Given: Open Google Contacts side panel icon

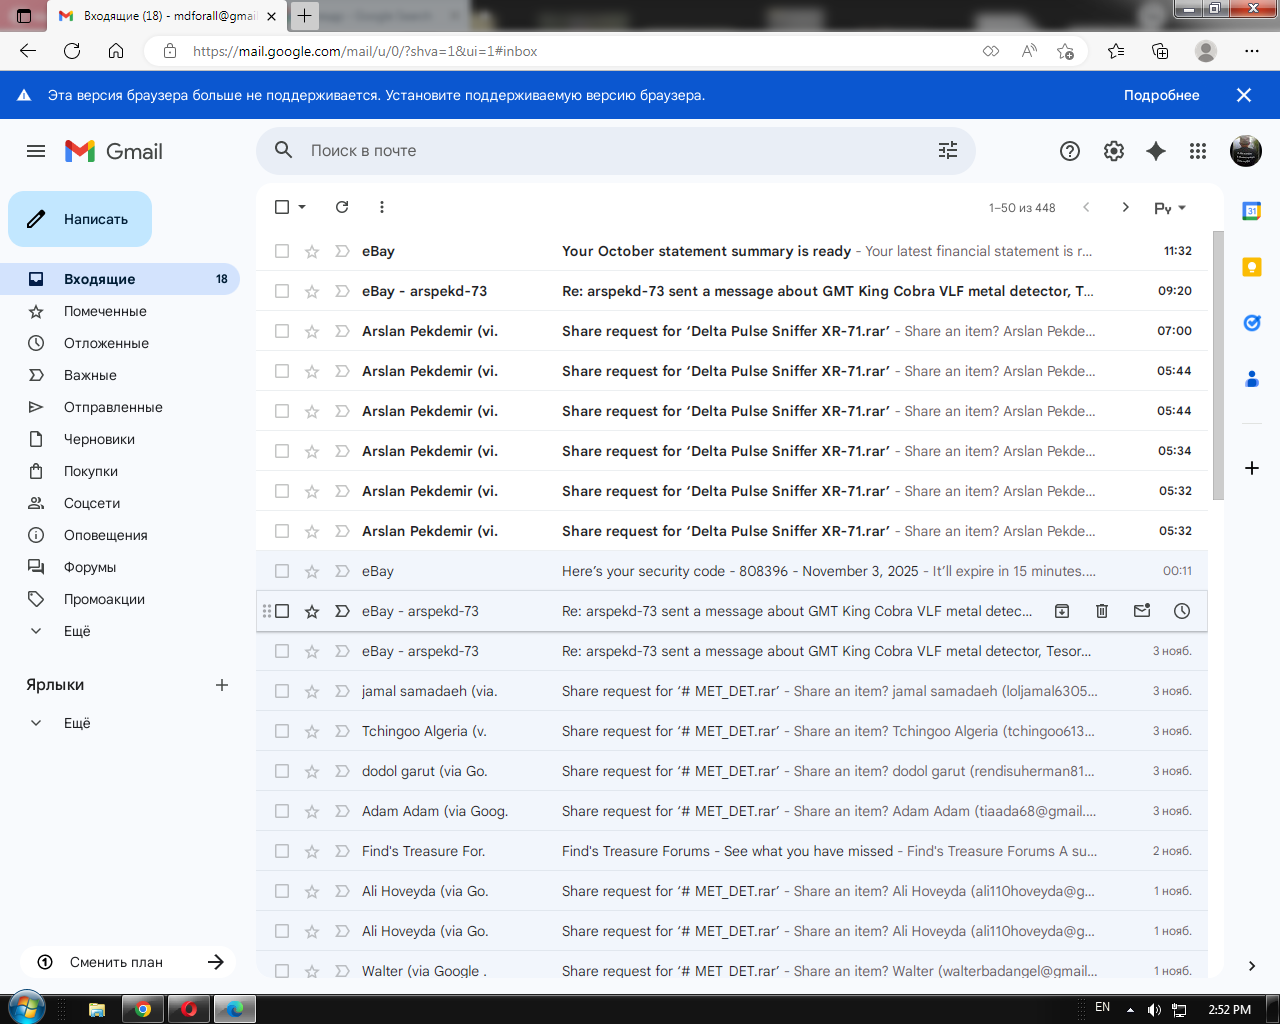Looking at the screenshot, I should pyautogui.click(x=1252, y=379).
